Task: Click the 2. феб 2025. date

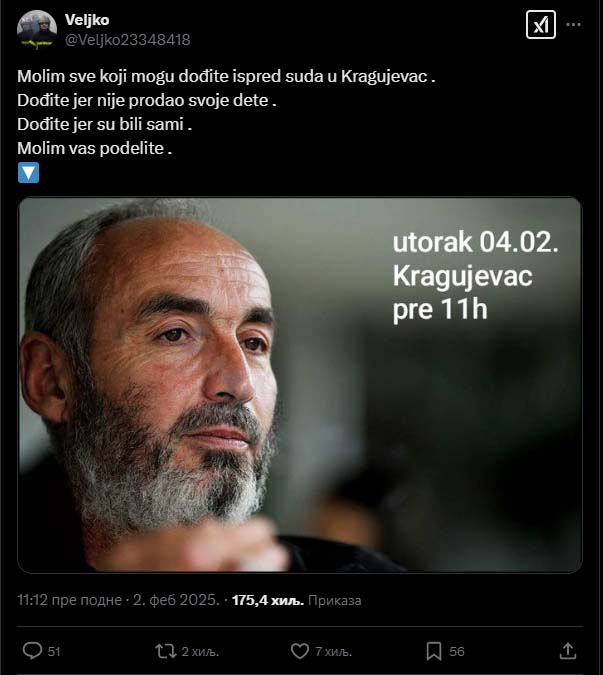Action: (x=176, y=600)
